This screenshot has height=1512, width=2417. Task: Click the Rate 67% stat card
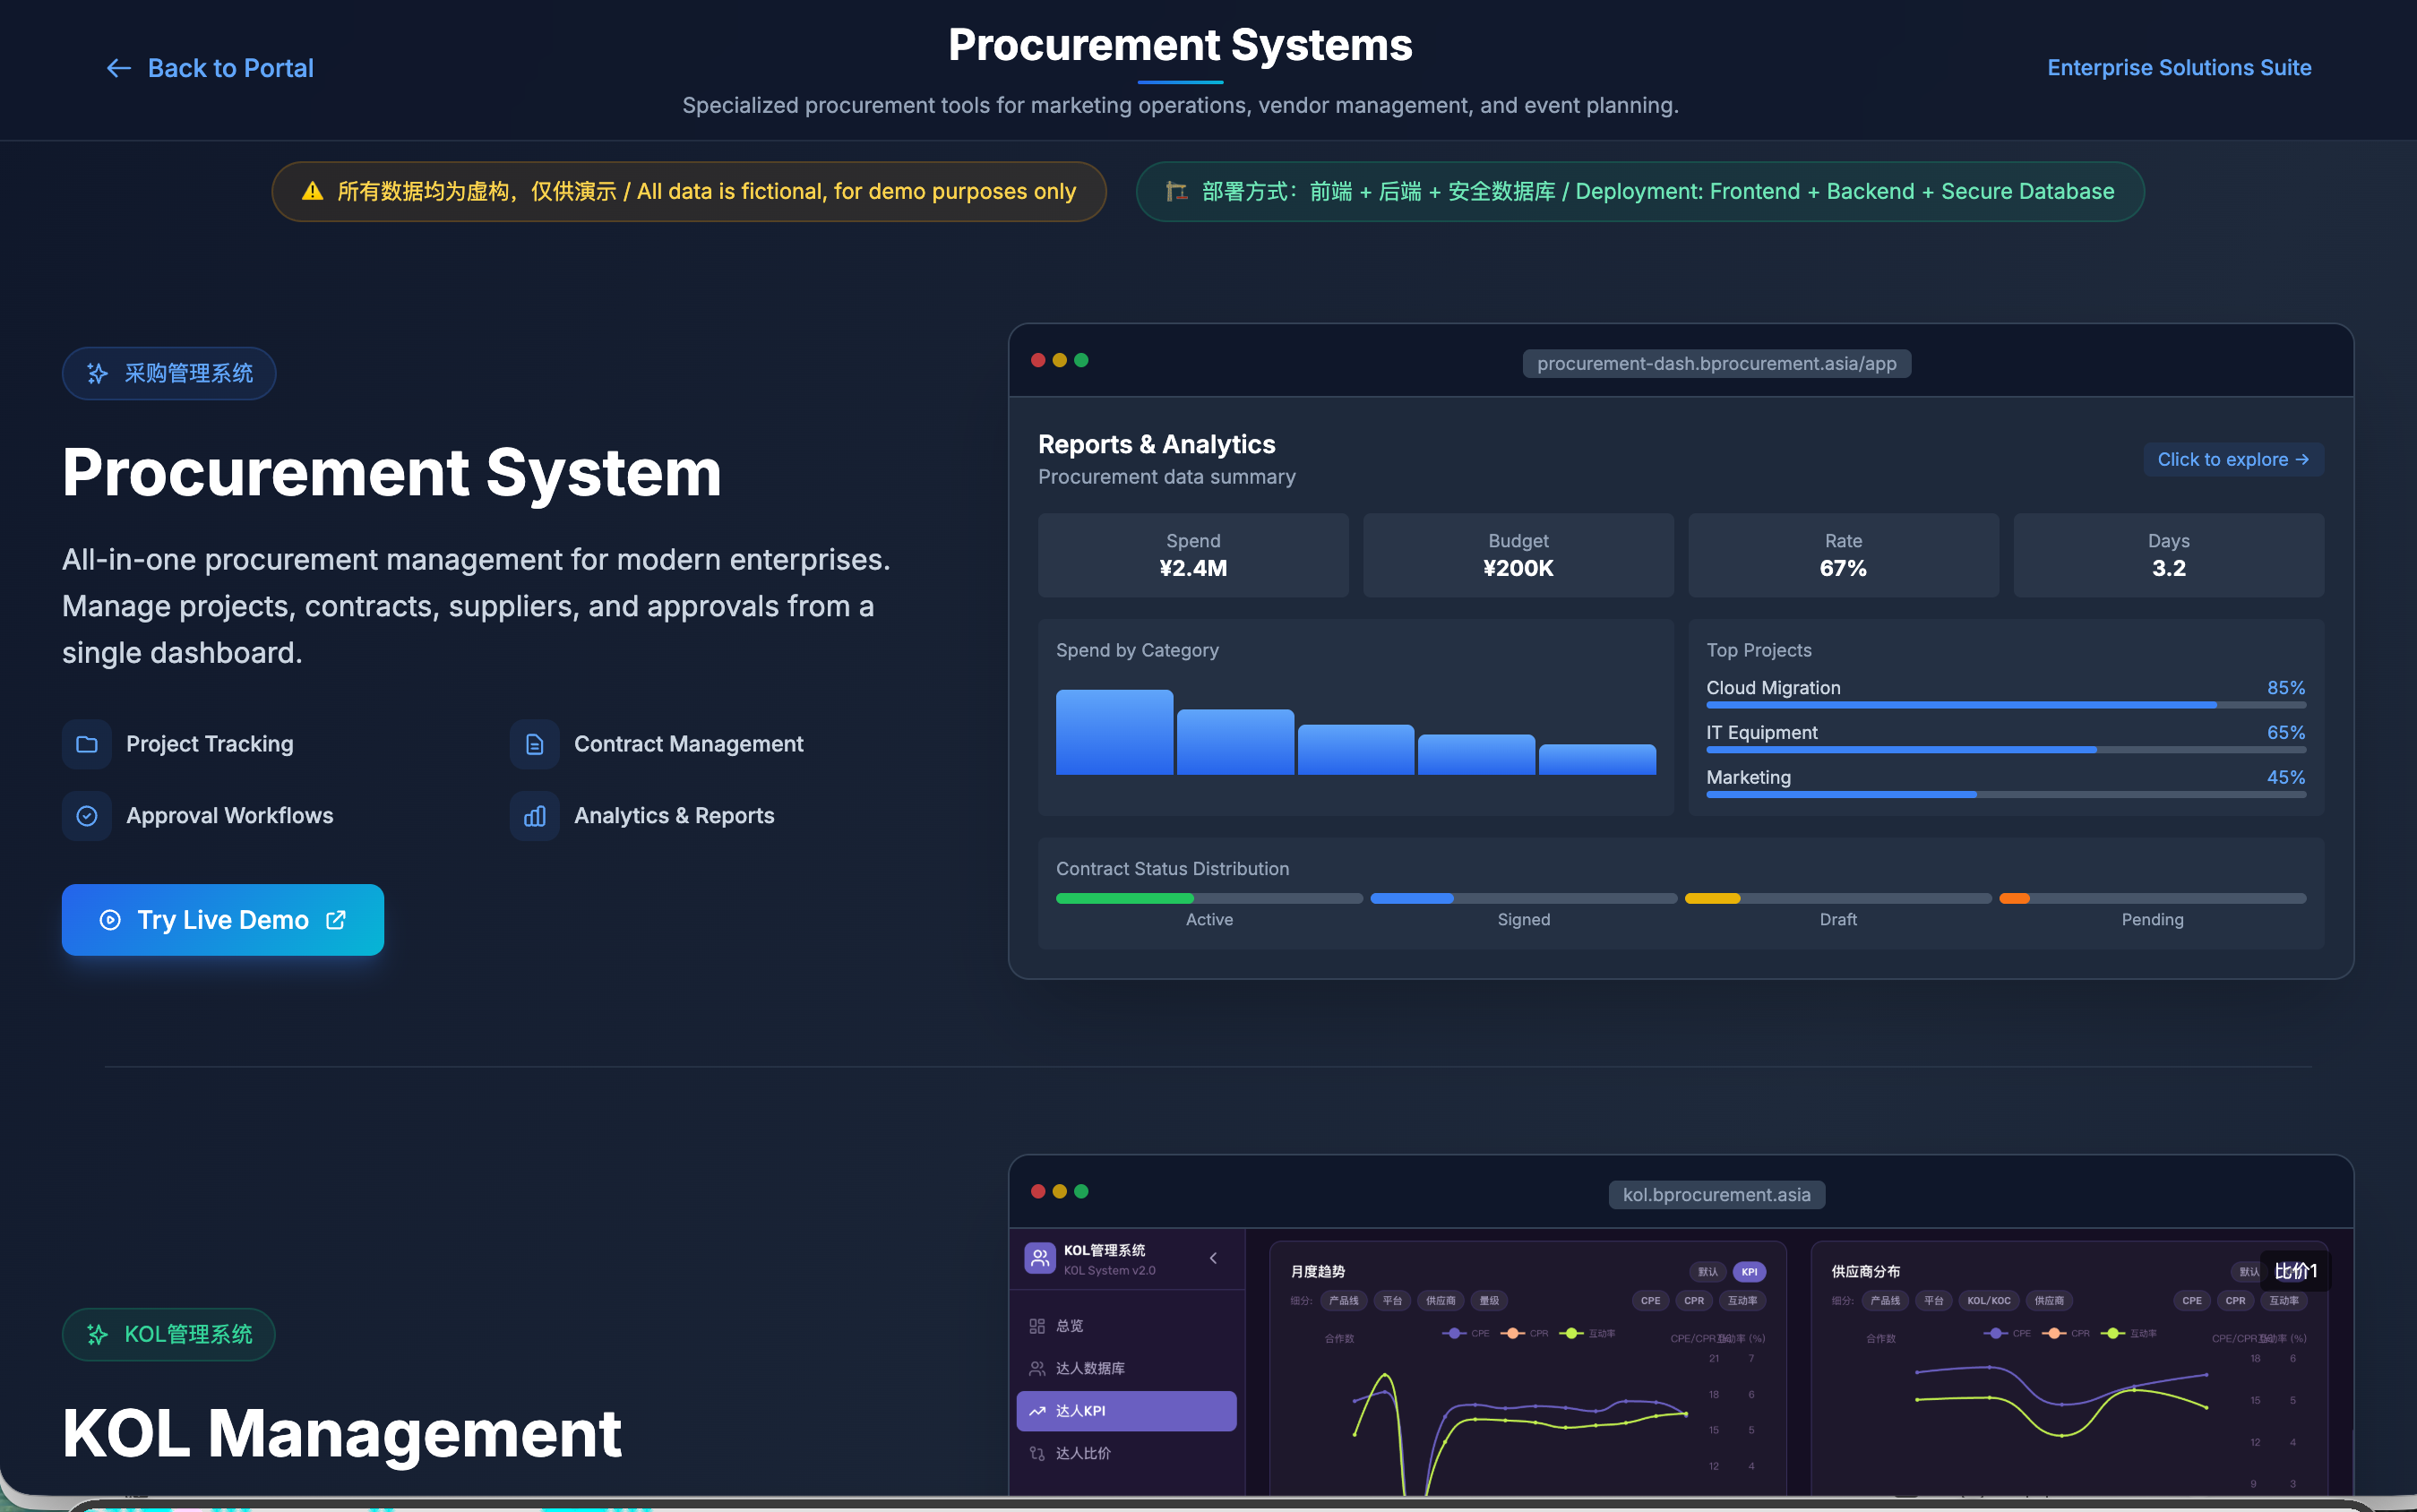pos(1843,555)
